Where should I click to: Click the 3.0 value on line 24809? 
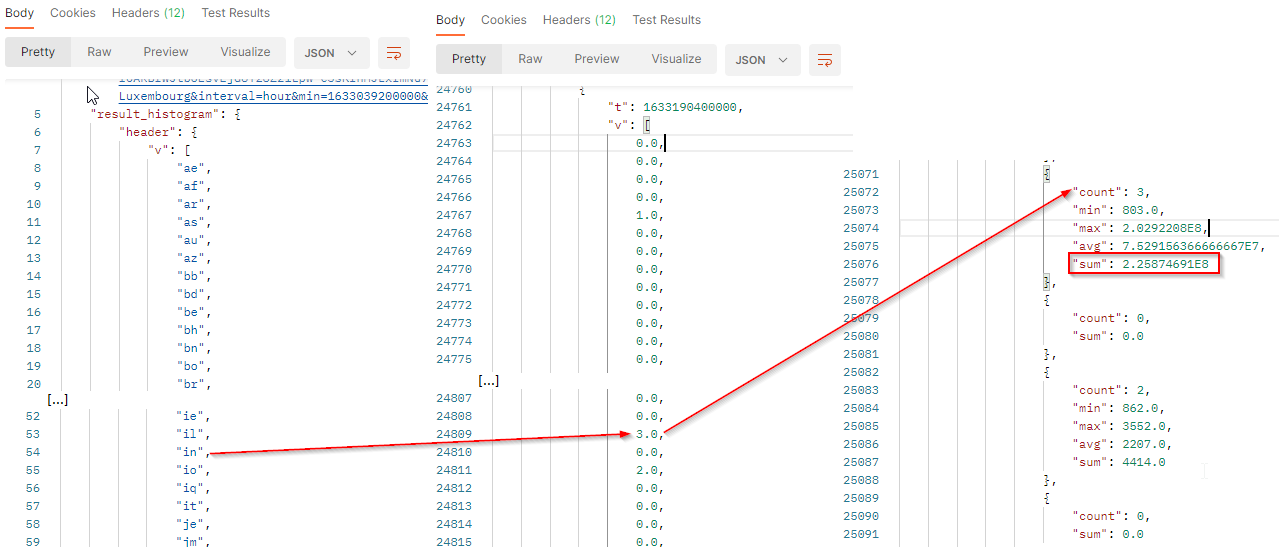pyautogui.click(x=647, y=434)
